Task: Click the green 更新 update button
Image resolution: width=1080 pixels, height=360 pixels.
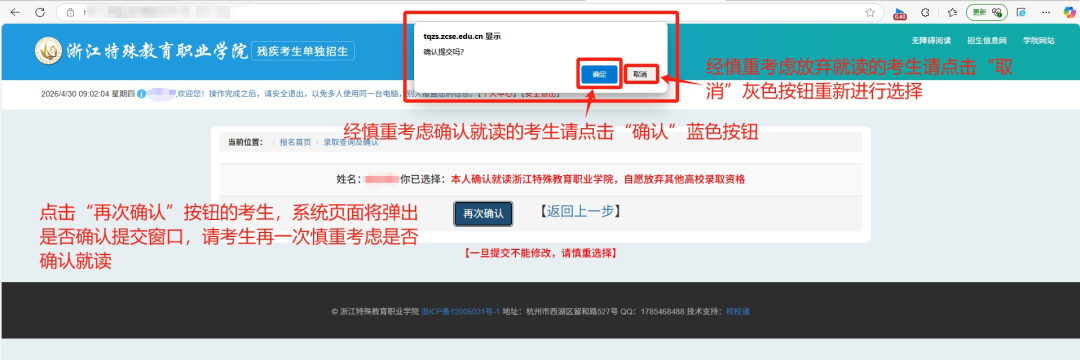Action: 986,12
